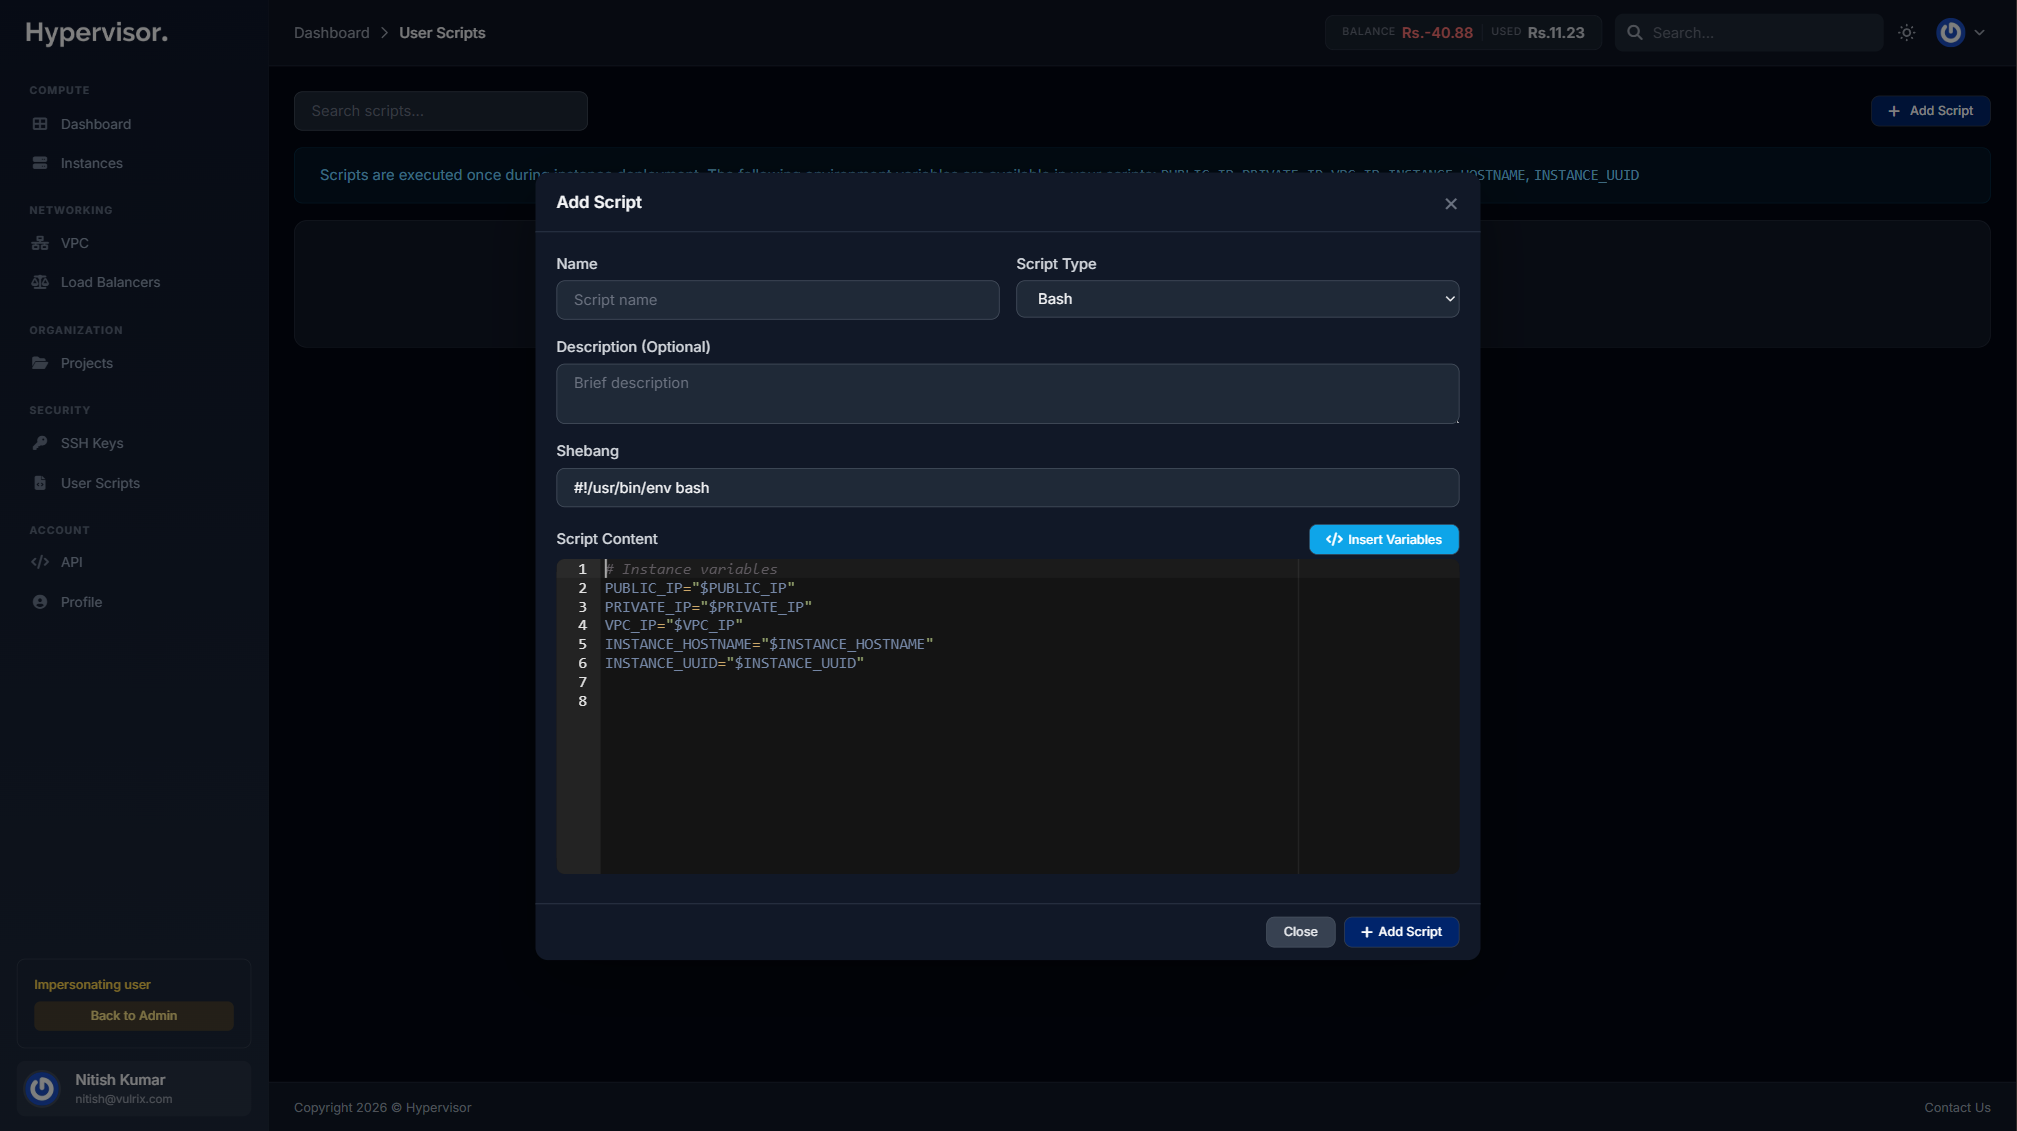Click Dashboard in the breadcrumb trail
This screenshot has width=2017, height=1131.
(331, 32)
